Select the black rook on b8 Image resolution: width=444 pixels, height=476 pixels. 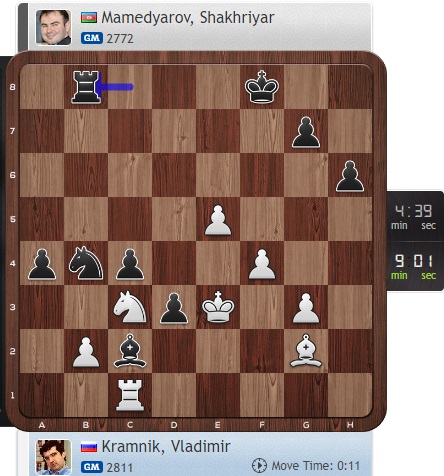pyautogui.click(x=86, y=87)
